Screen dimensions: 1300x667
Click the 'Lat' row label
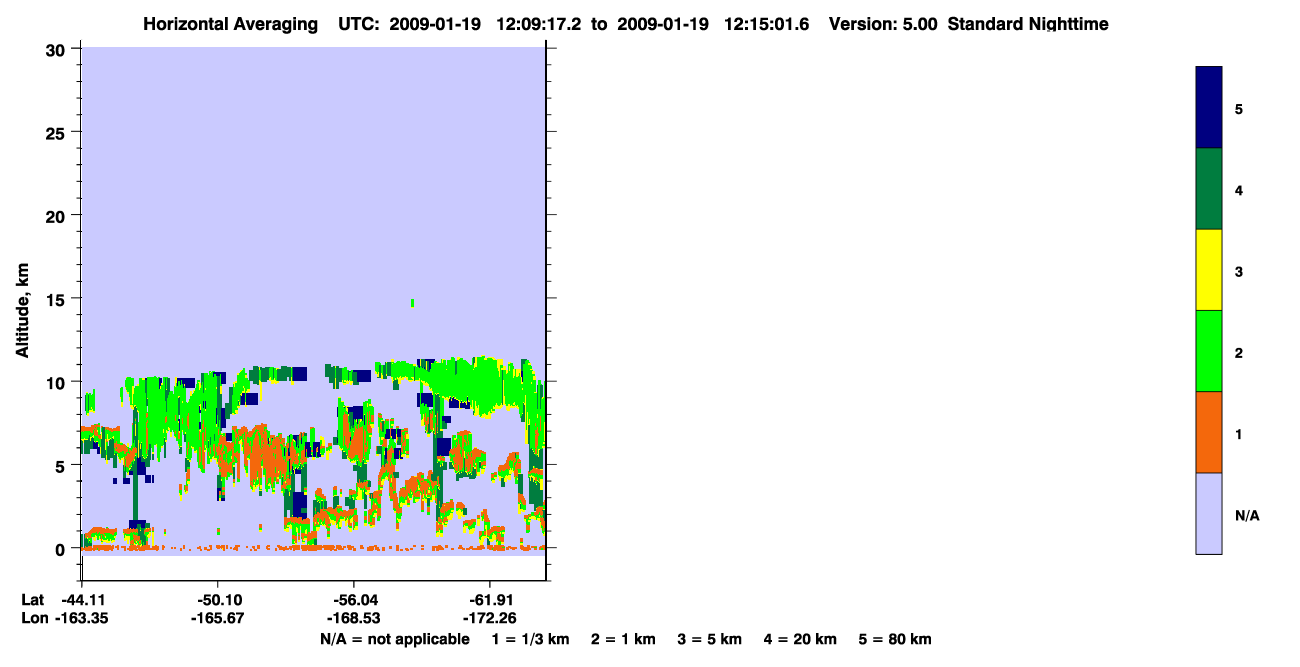click(32, 600)
